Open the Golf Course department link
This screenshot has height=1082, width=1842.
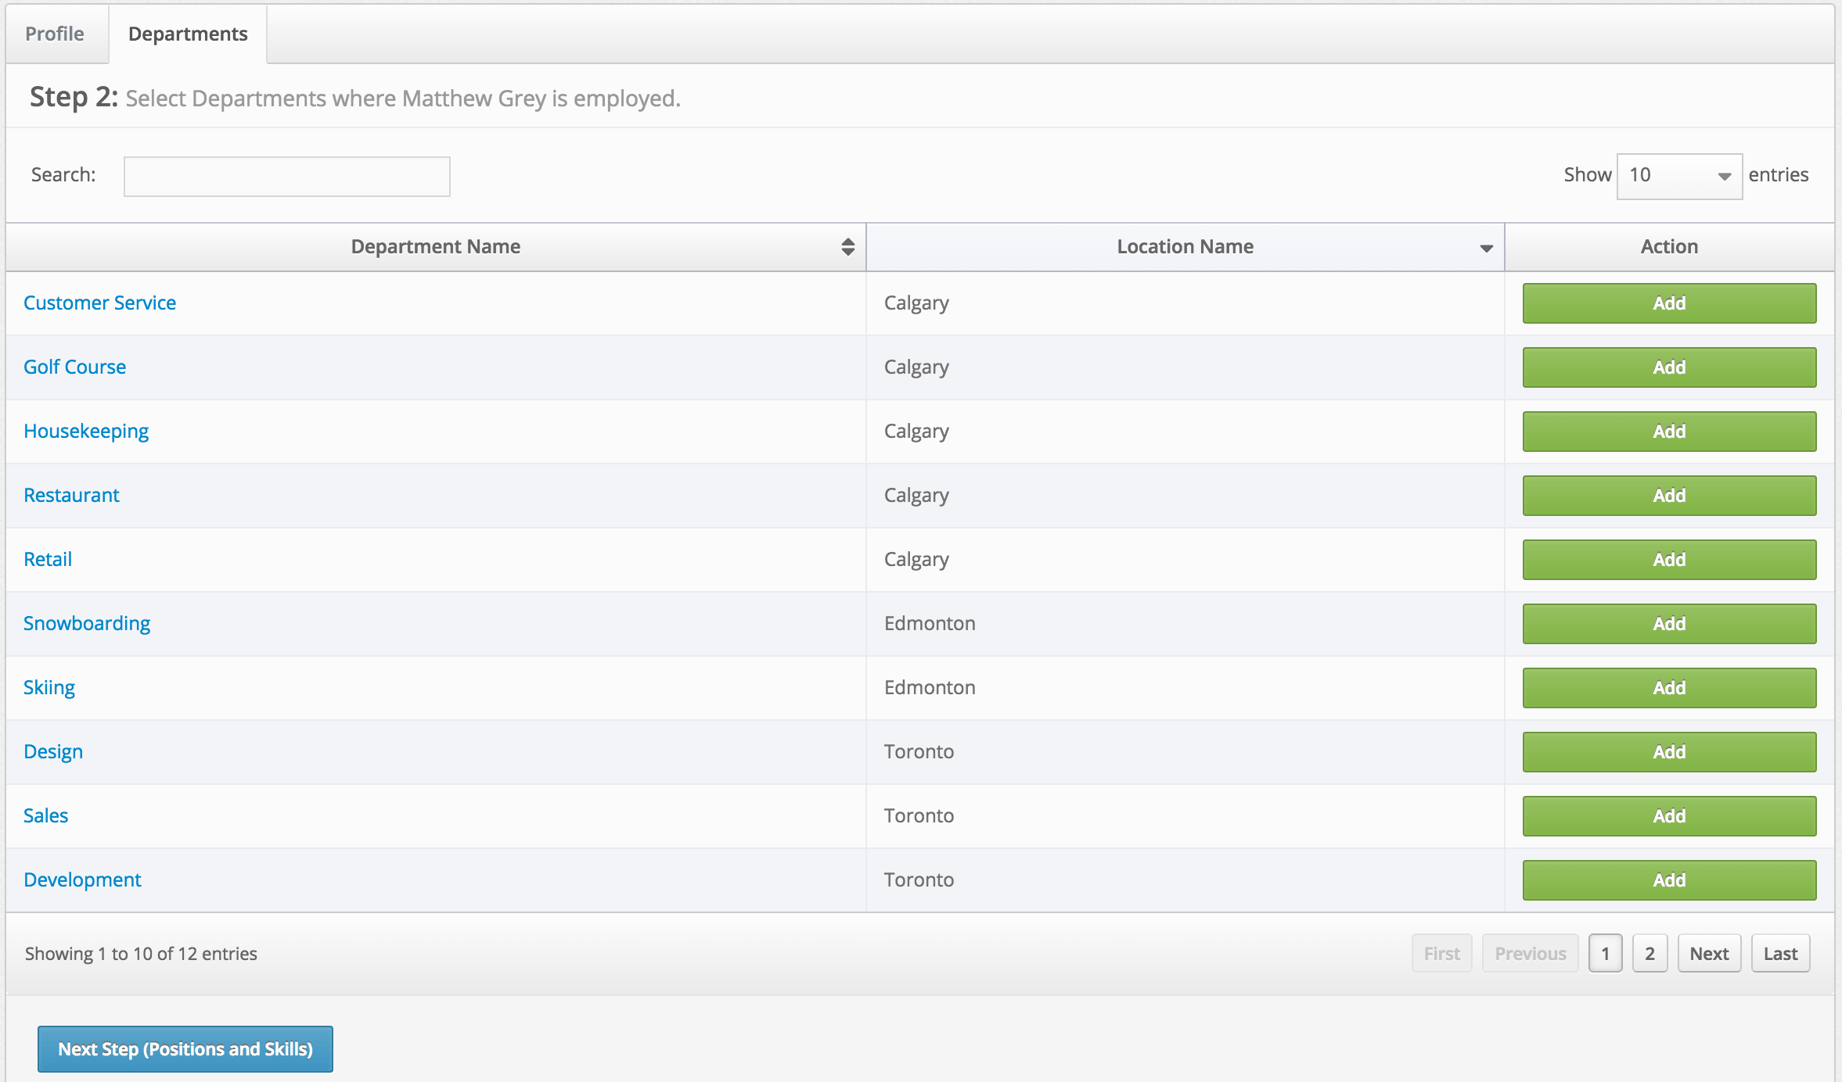tap(74, 367)
